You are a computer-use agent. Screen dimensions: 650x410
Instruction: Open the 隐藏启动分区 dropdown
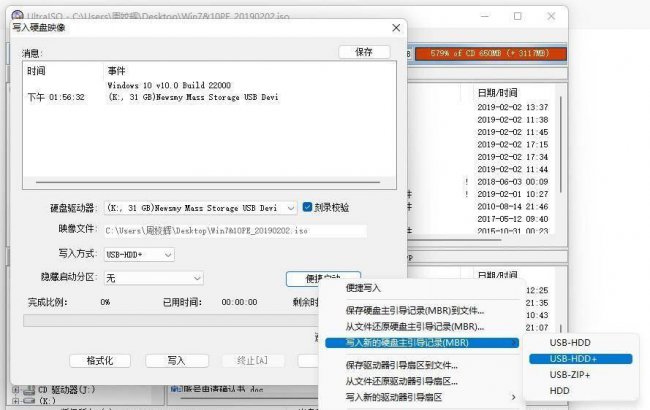tap(197, 278)
